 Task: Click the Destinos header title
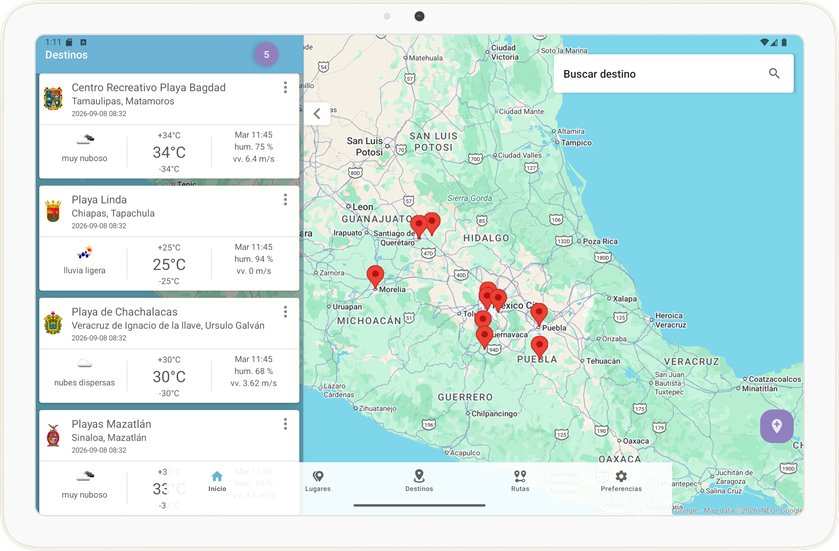tap(66, 55)
